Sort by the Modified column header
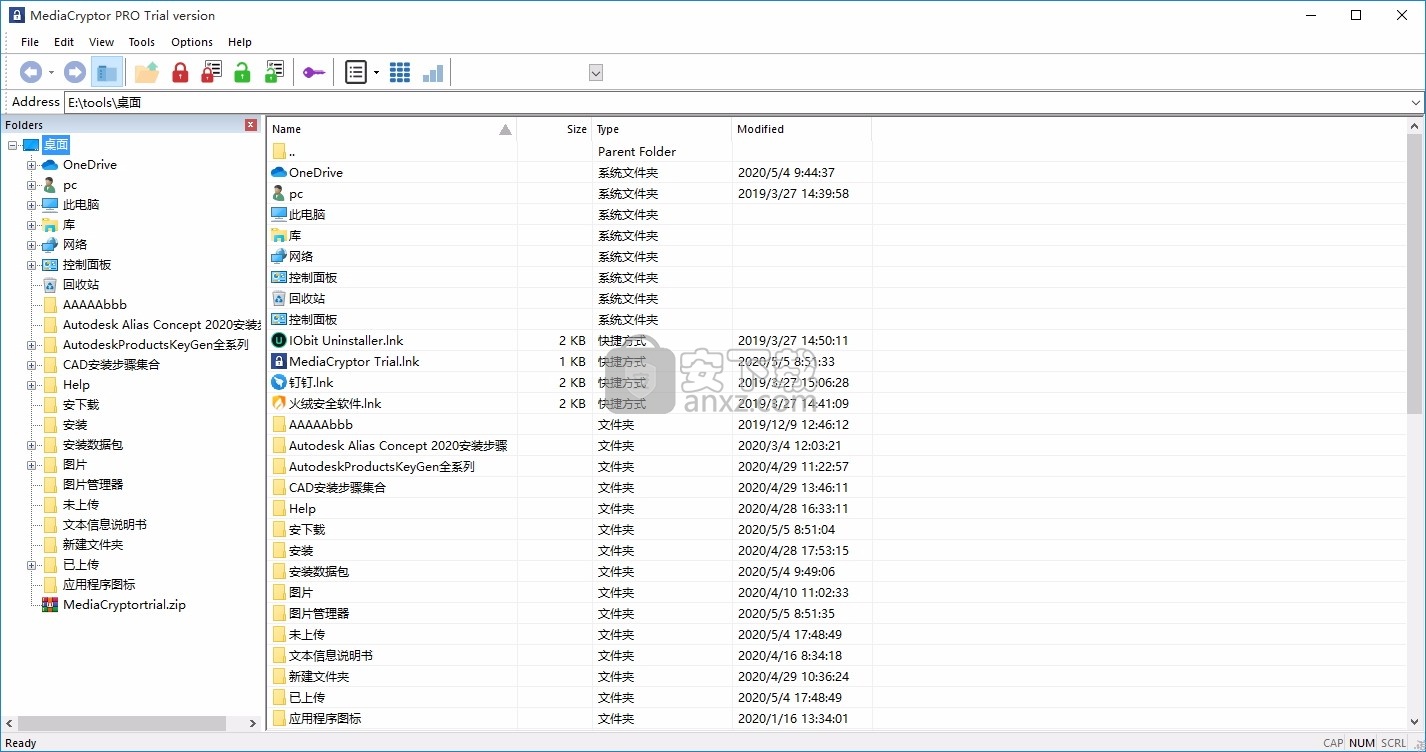 802,129
